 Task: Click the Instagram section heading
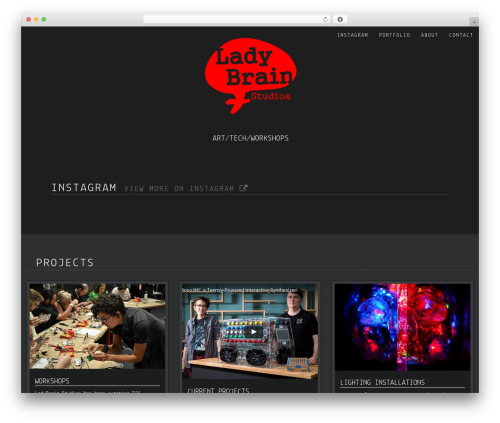(x=84, y=188)
